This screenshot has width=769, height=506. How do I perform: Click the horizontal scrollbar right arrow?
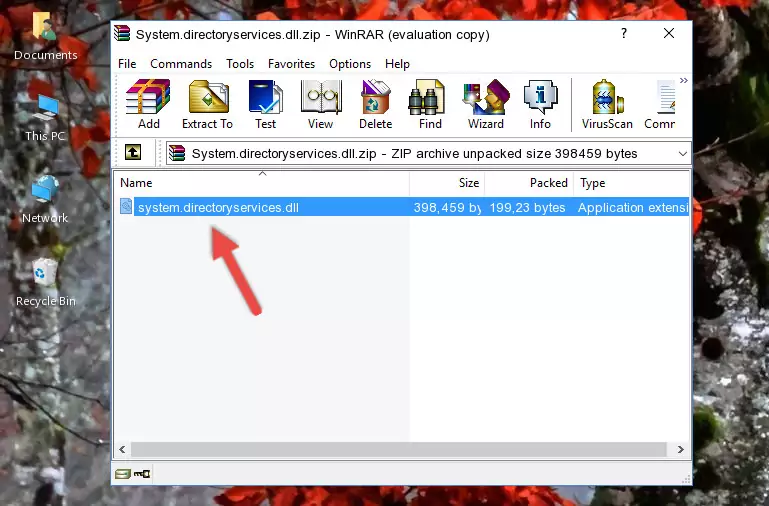point(681,449)
